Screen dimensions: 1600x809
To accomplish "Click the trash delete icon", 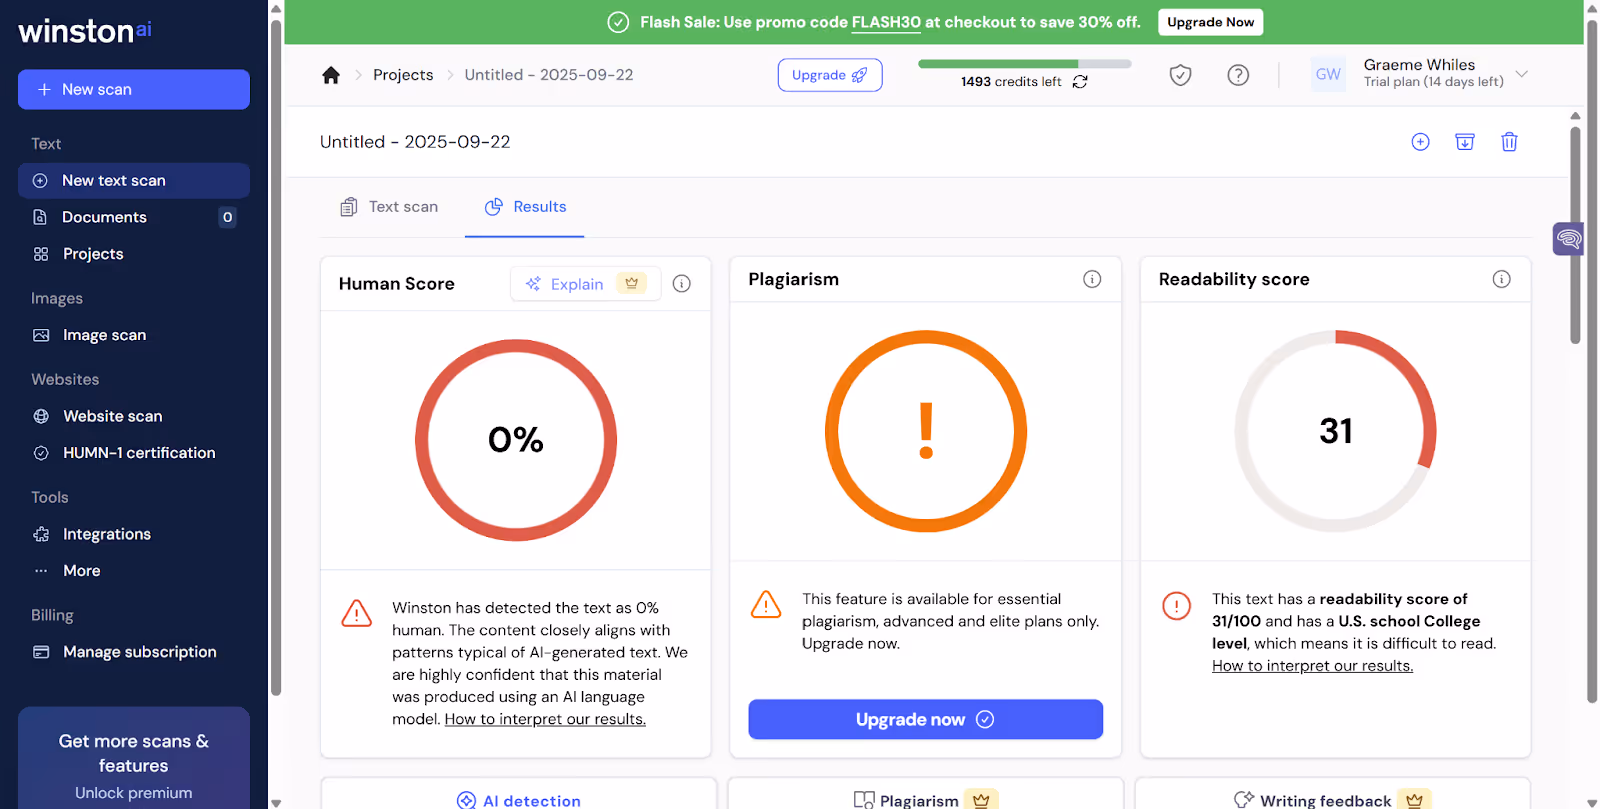I will click(1510, 142).
